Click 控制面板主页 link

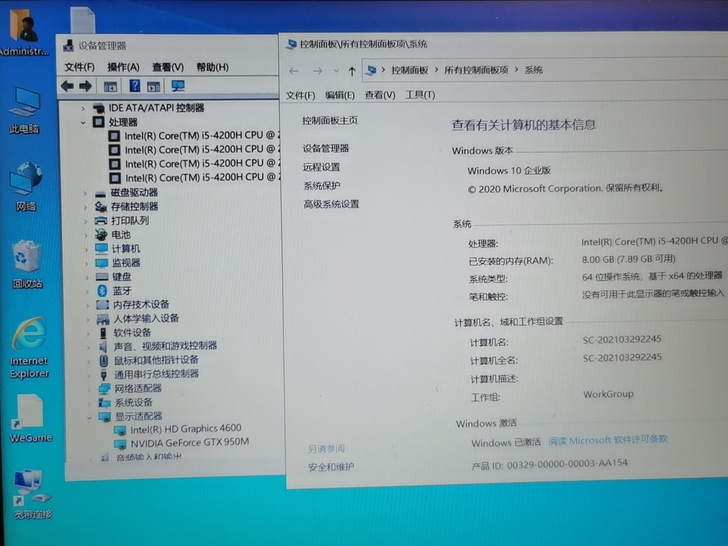330,121
